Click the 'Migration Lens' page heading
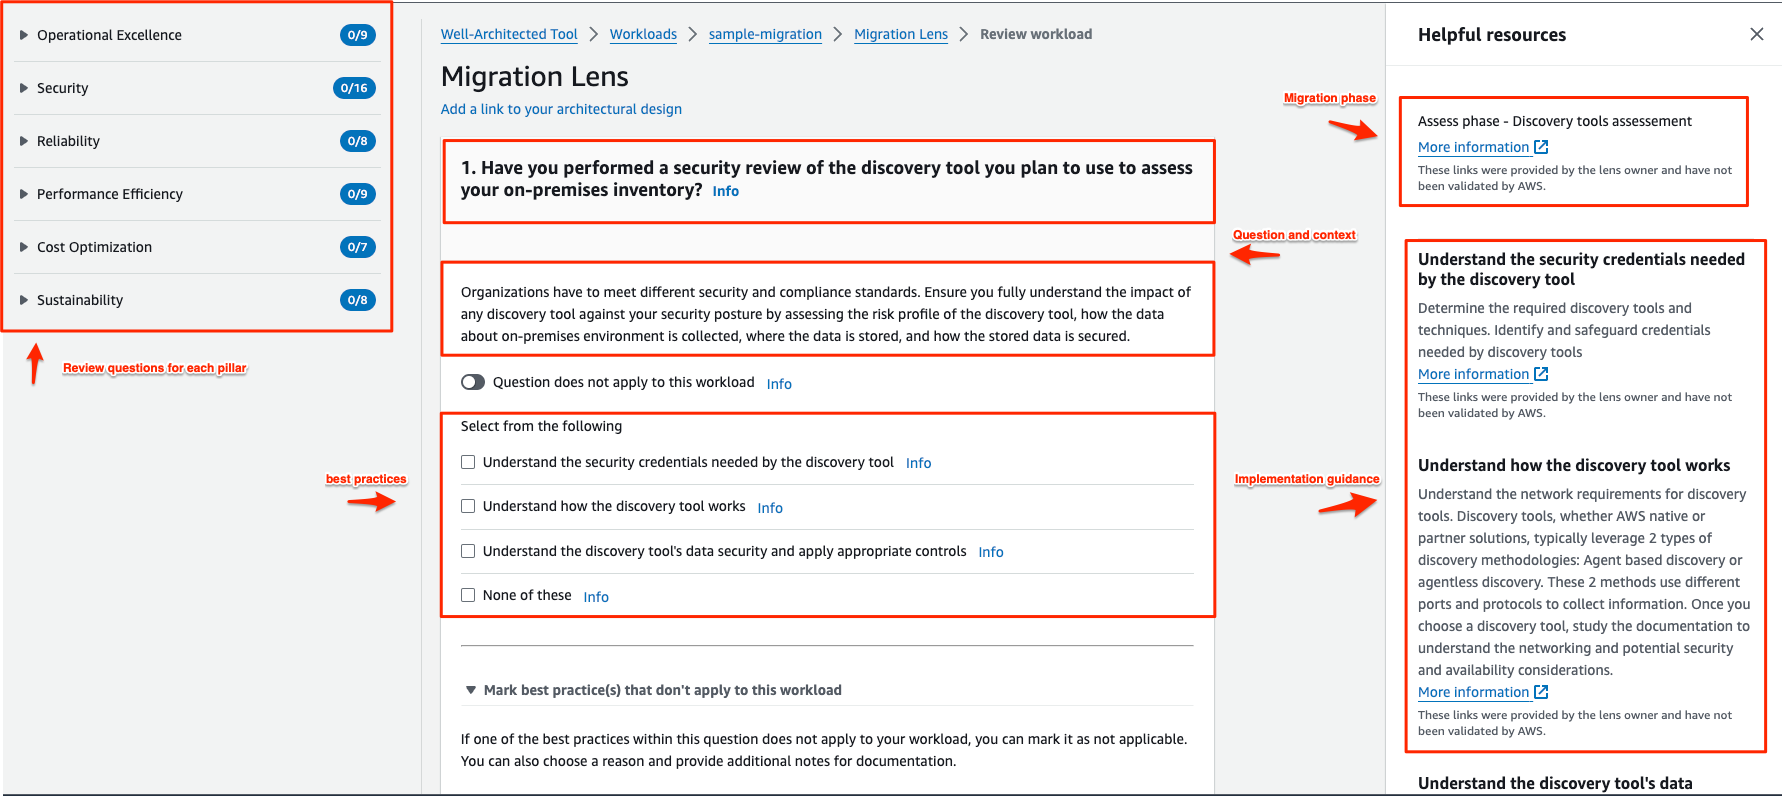1782x796 pixels. click(x=535, y=77)
